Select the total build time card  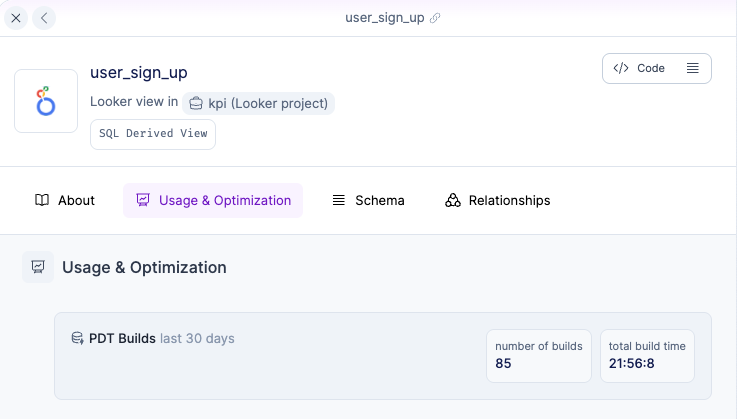(x=647, y=355)
